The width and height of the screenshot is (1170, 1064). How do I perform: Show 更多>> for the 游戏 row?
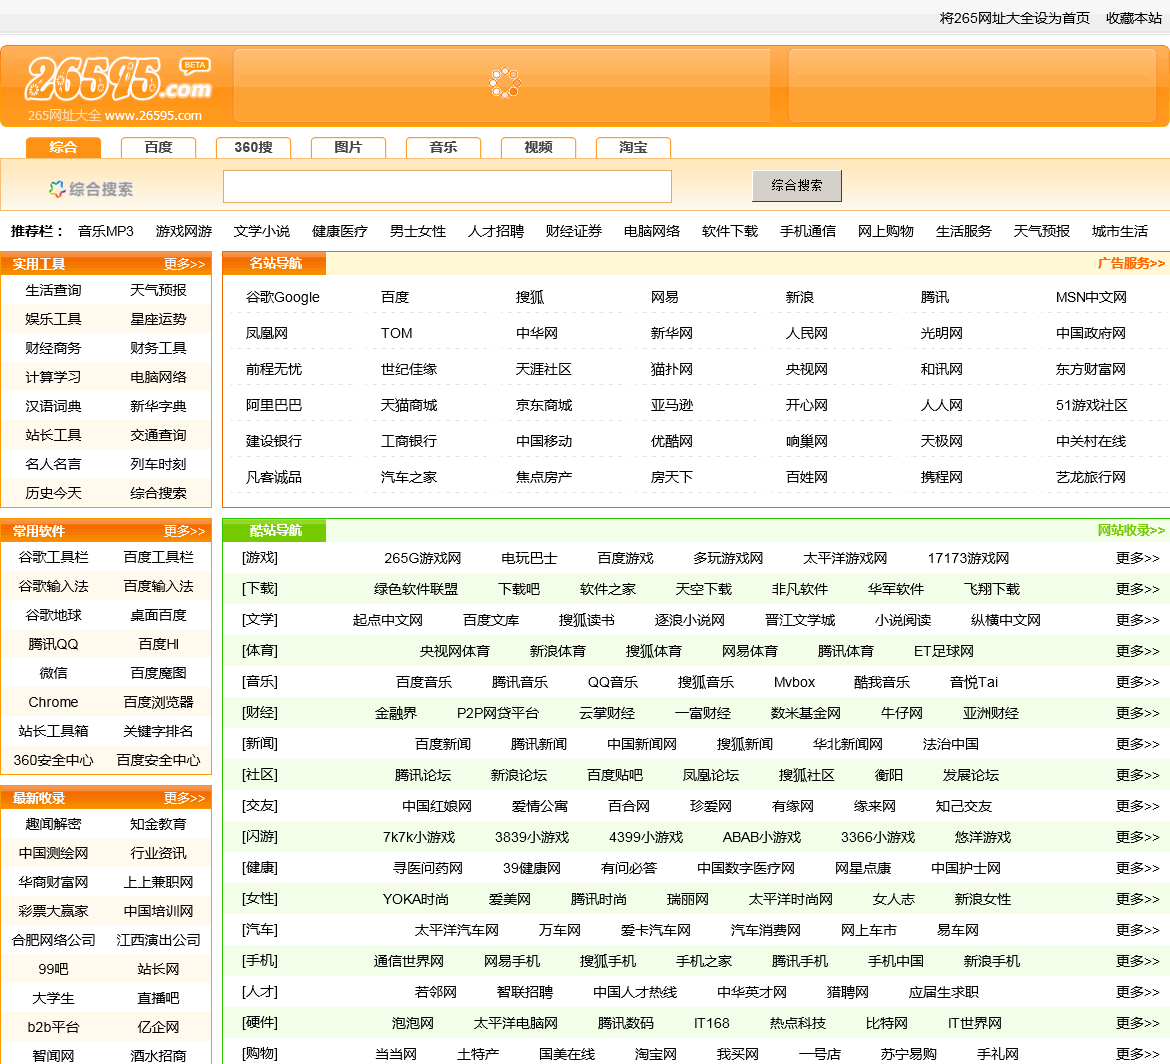point(1137,558)
